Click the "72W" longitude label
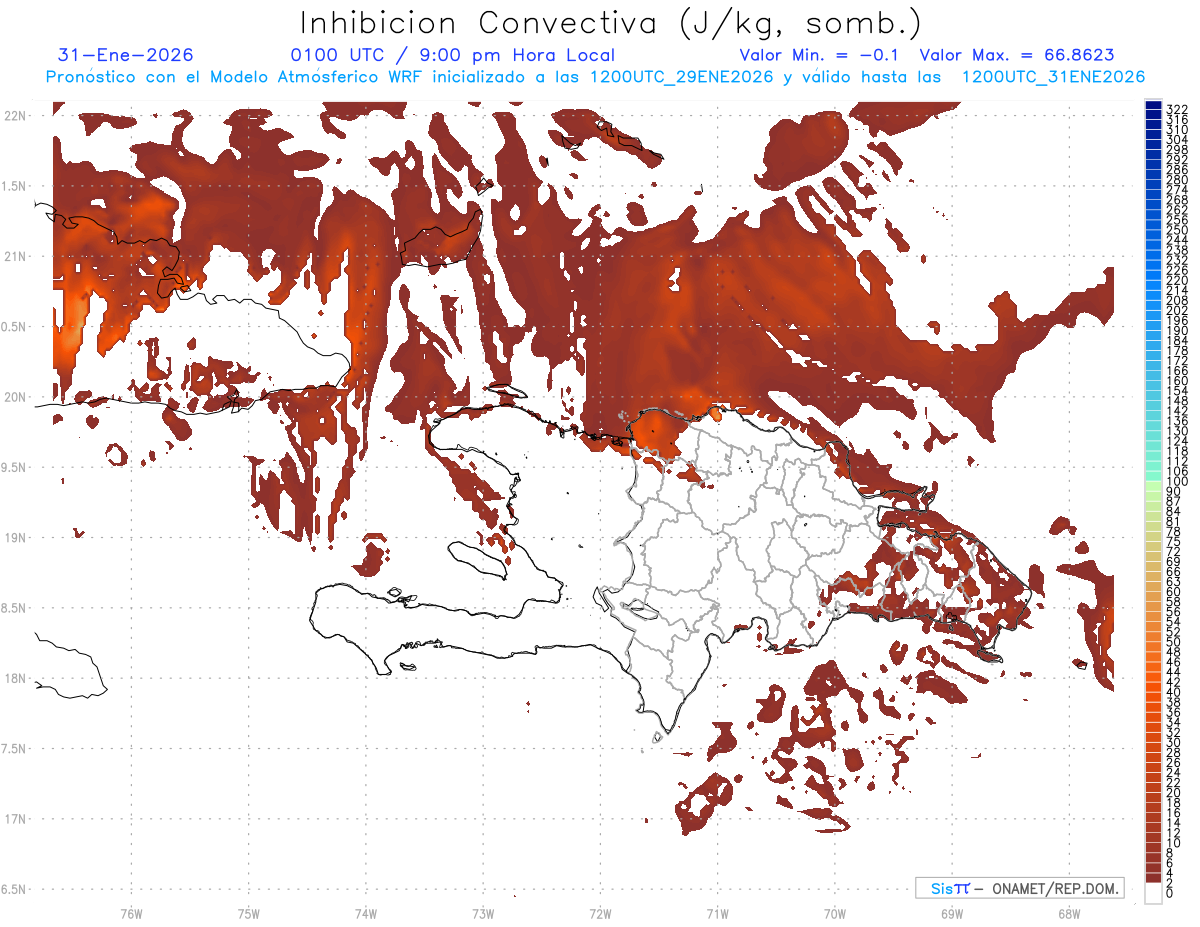The image size is (1200, 927). click(600, 913)
